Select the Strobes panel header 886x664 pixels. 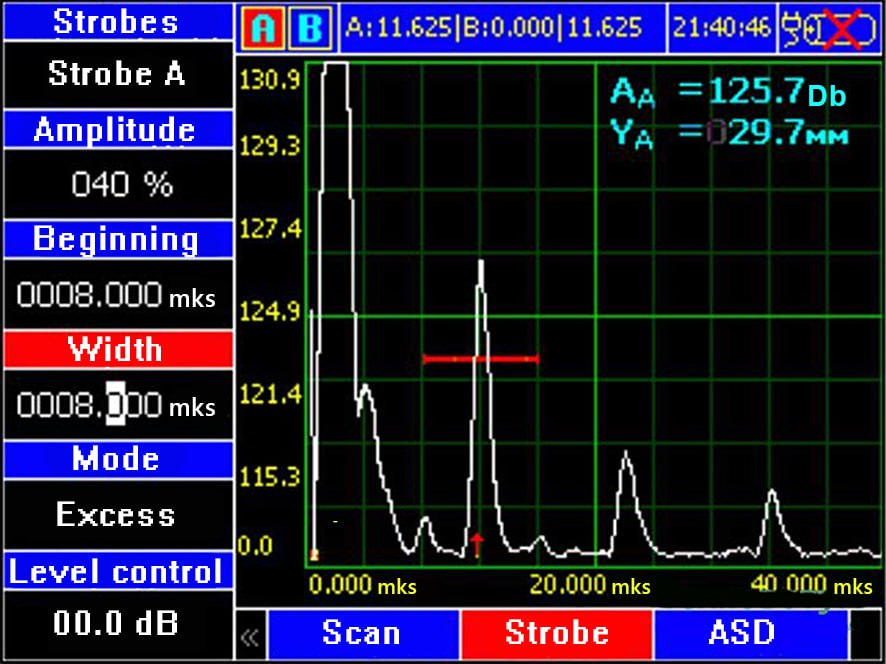pos(116,21)
